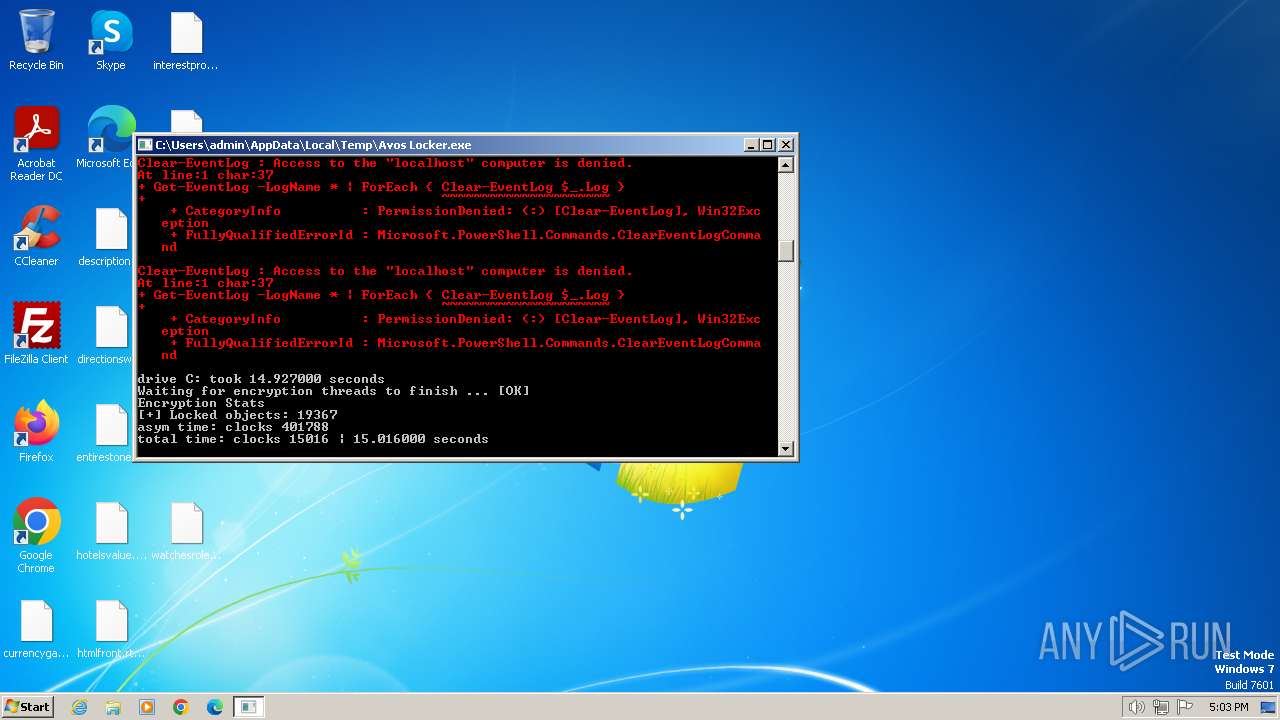
Task: Open the Recycle Bin desktop icon
Action: pyautogui.click(x=36, y=40)
